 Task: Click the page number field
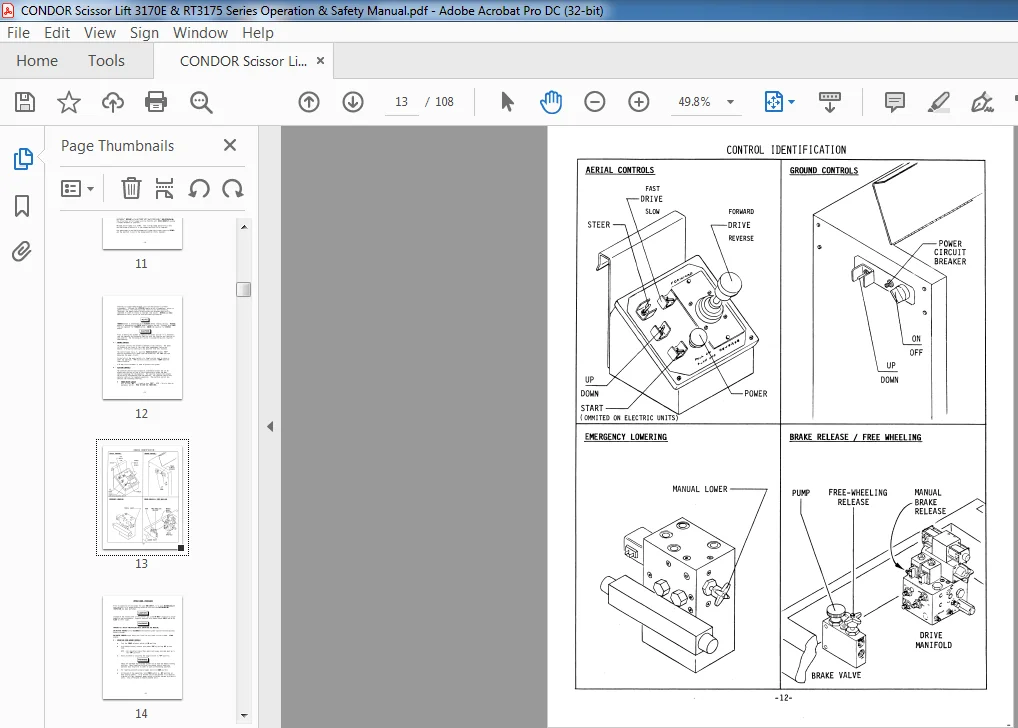point(401,102)
